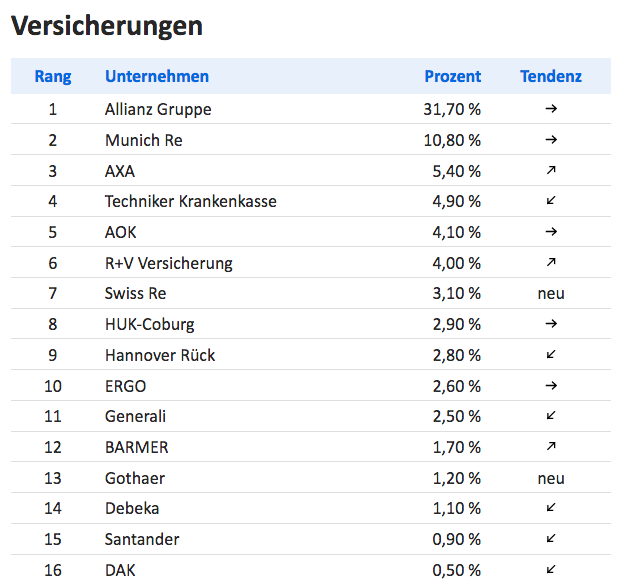Click the trend arrow for Allianz Gruppe
The width and height of the screenshot is (624, 583).
coord(551,109)
